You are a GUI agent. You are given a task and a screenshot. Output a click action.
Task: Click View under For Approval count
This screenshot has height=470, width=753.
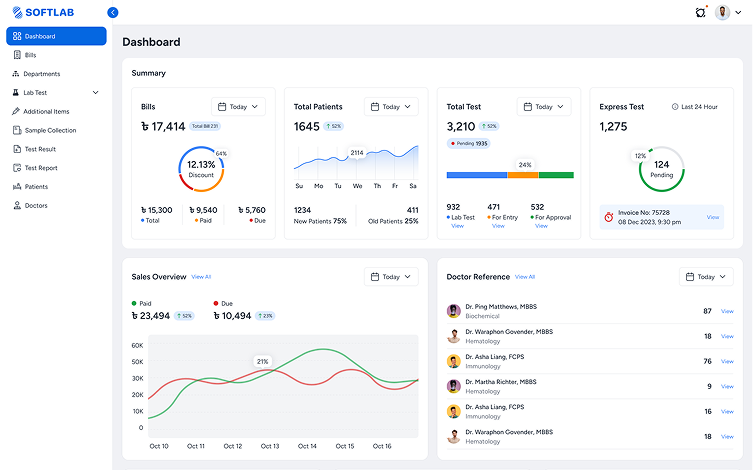(x=541, y=226)
